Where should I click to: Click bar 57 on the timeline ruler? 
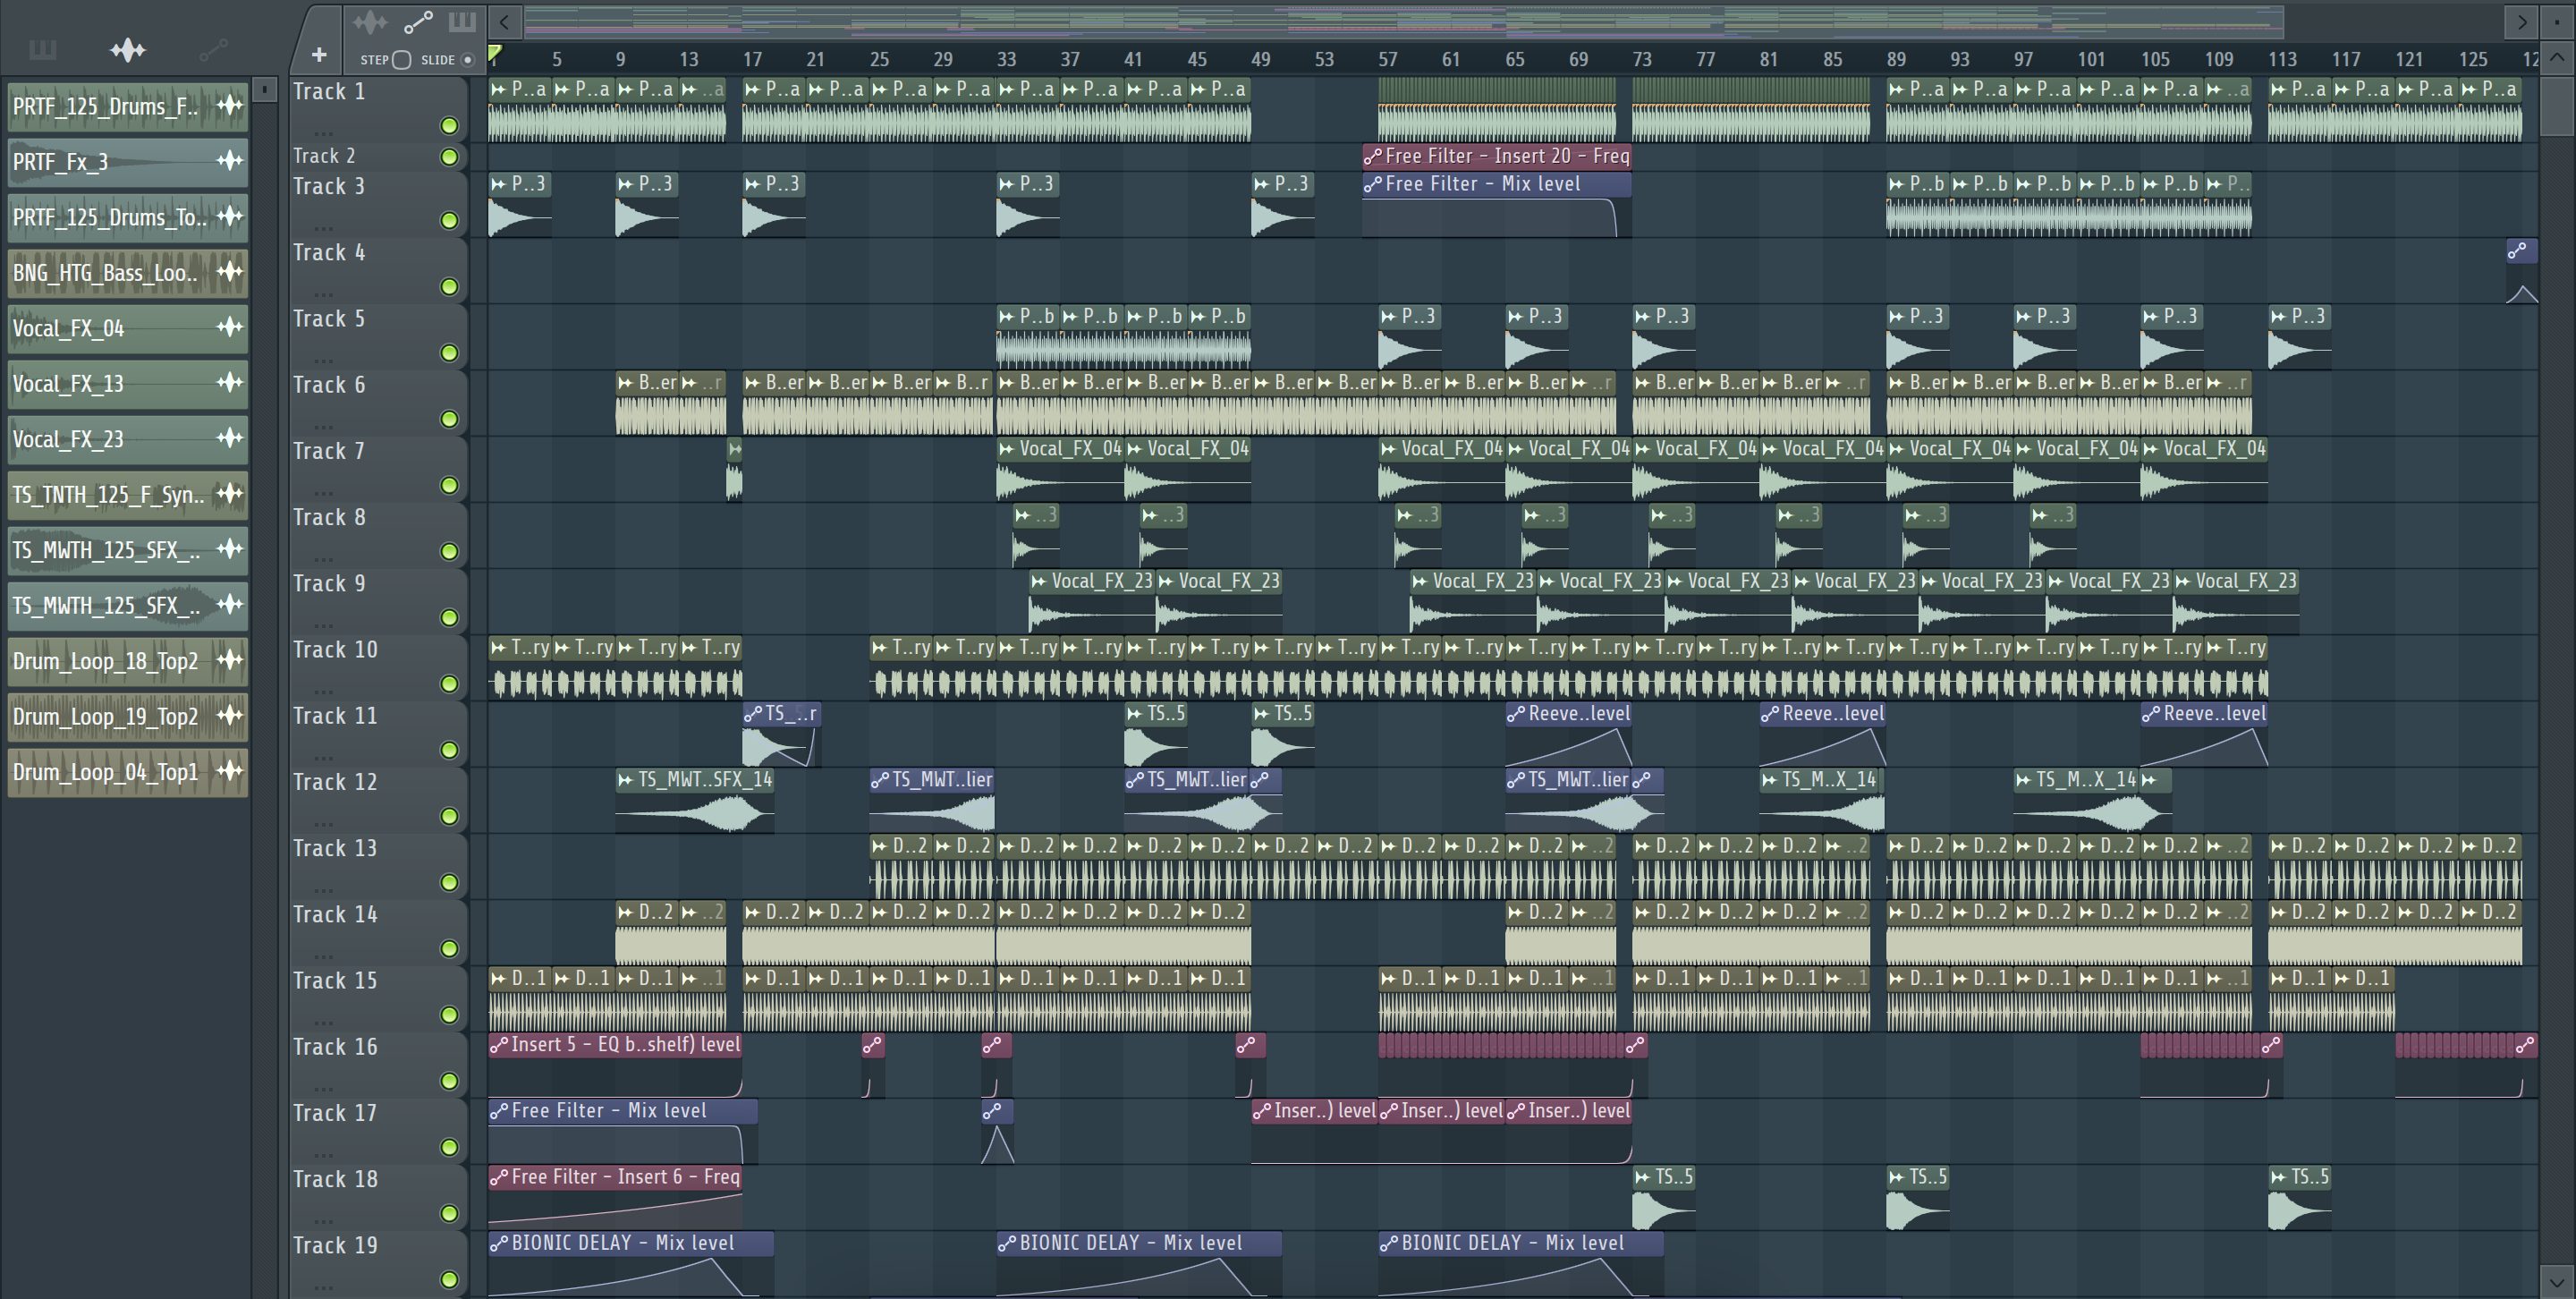[1387, 59]
